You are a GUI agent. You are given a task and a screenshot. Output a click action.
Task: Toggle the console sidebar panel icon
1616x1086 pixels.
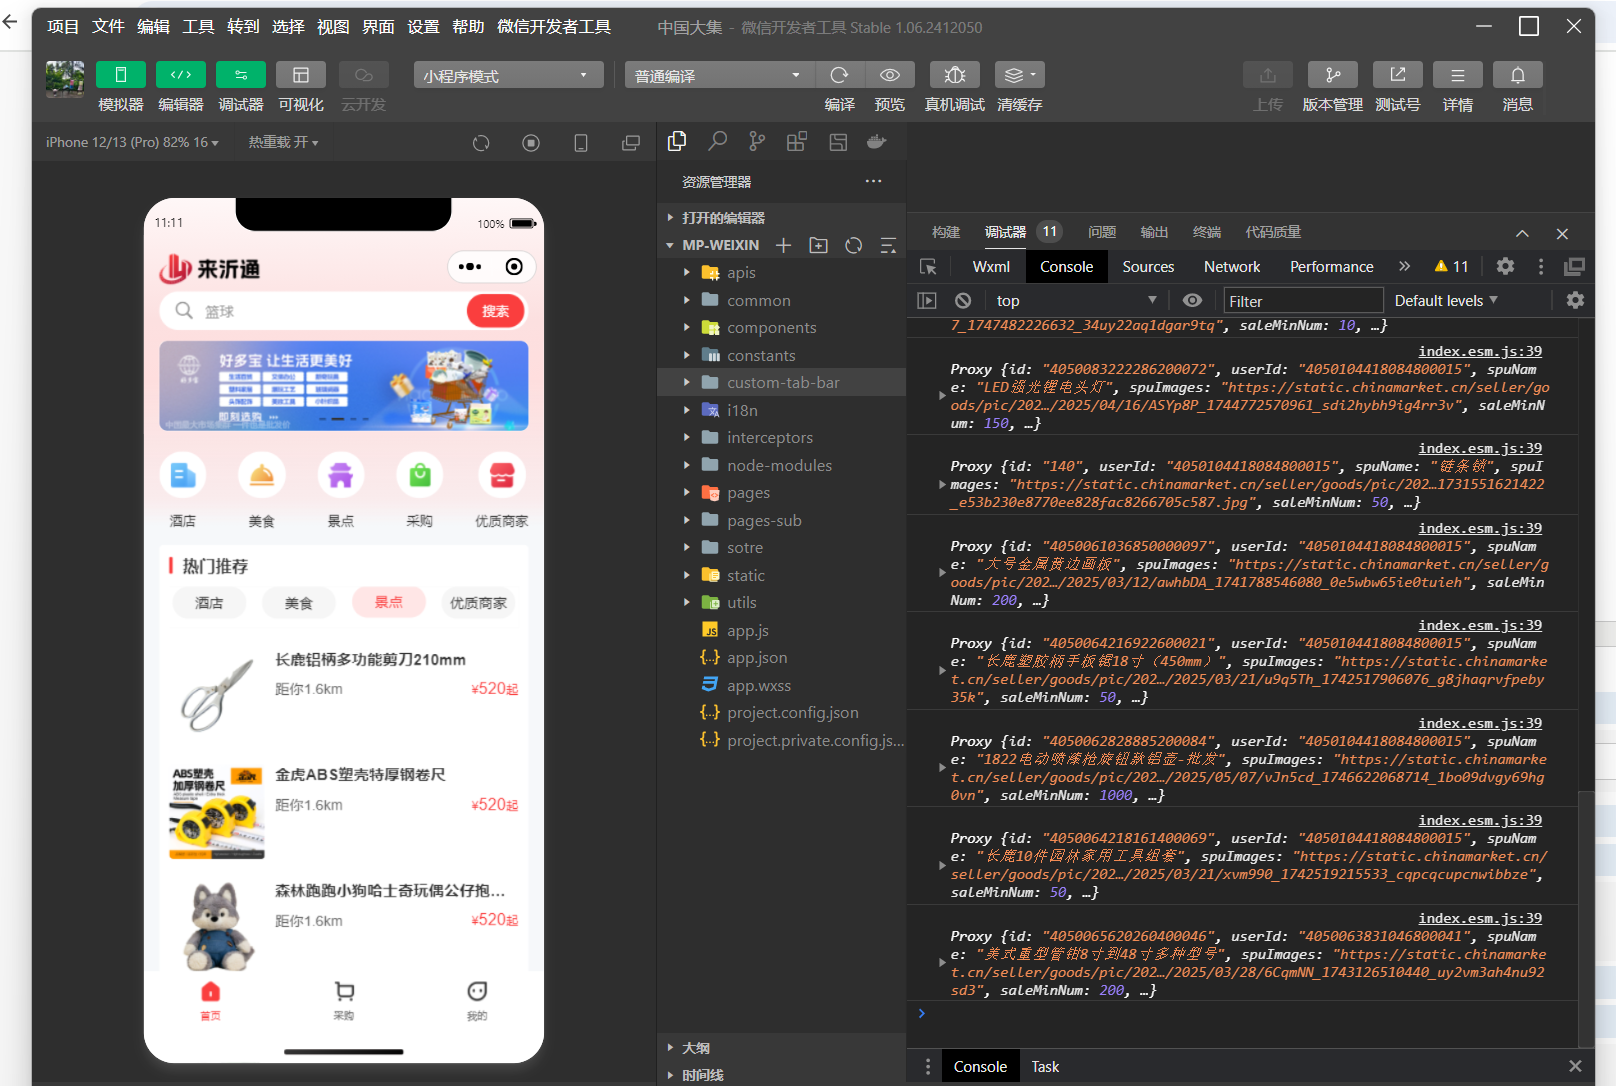pyautogui.click(x=927, y=301)
